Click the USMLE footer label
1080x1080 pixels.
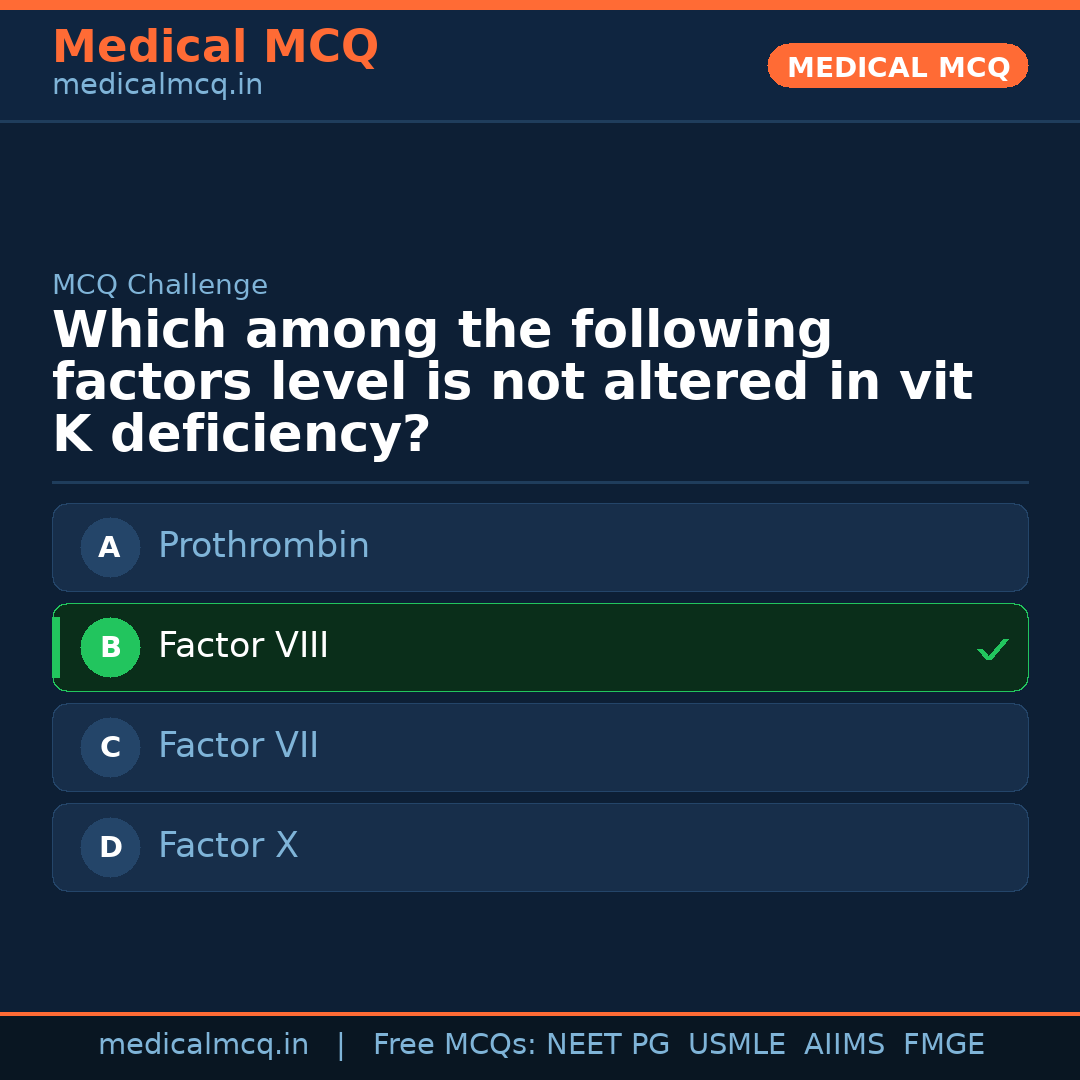click(737, 1043)
